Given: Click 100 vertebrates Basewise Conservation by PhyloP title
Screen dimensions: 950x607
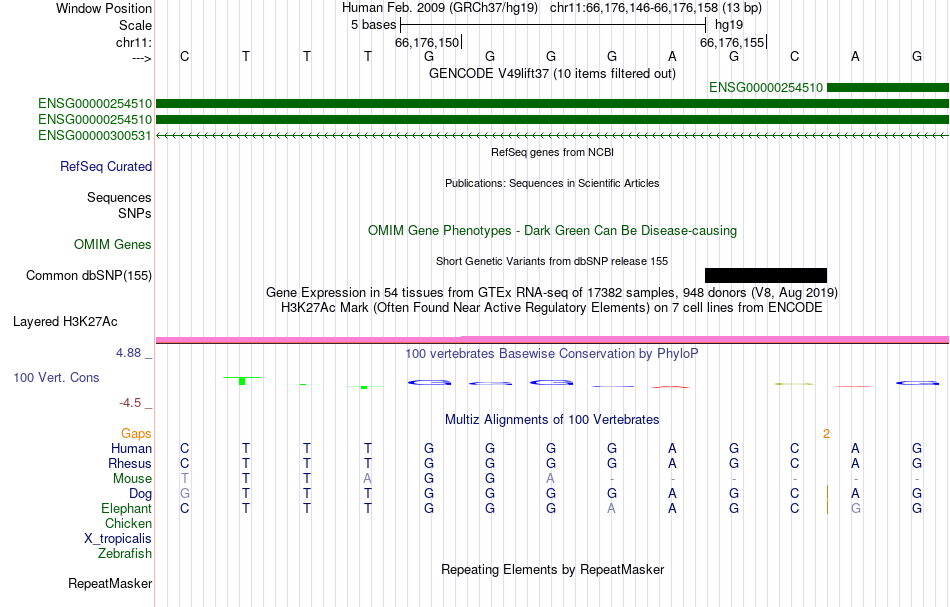Looking at the screenshot, I should point(552,353).
